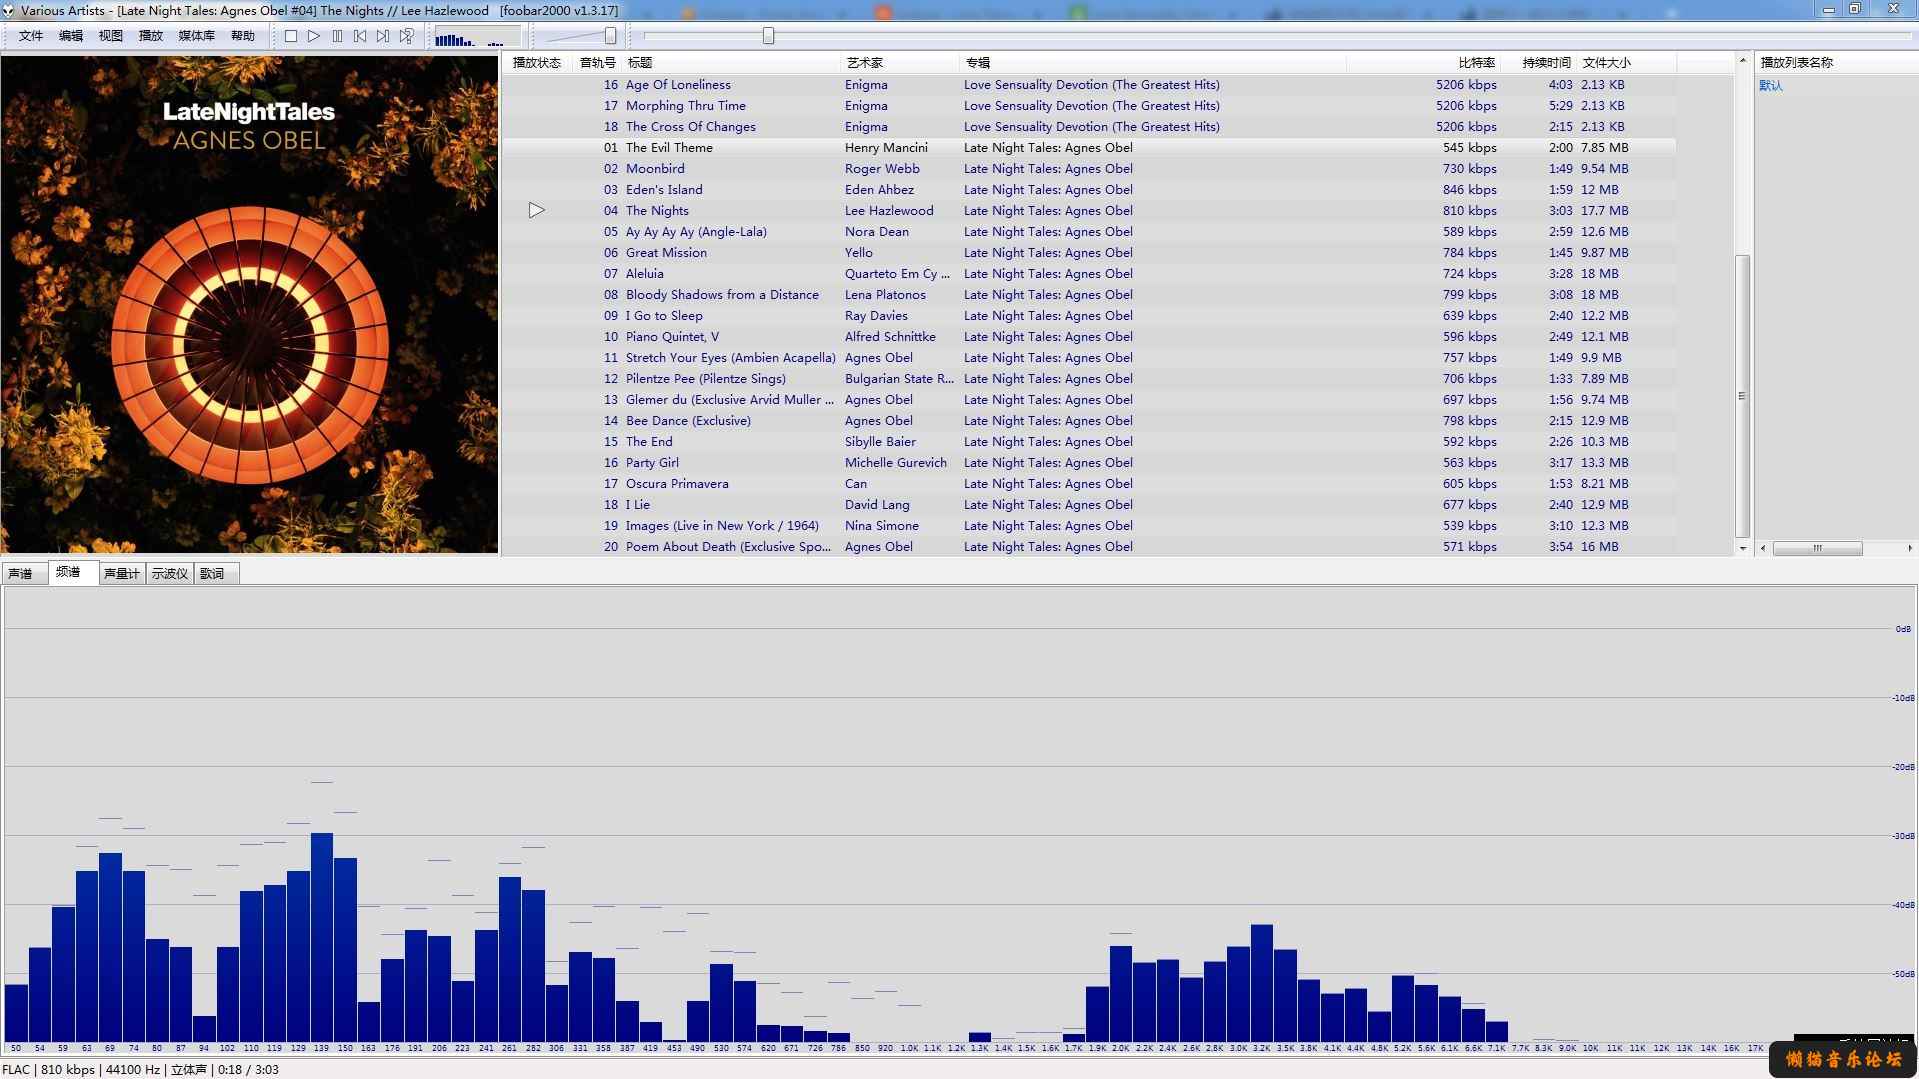
Task: Click the 播放列表名称 column header
Action: pos(1836,62)
